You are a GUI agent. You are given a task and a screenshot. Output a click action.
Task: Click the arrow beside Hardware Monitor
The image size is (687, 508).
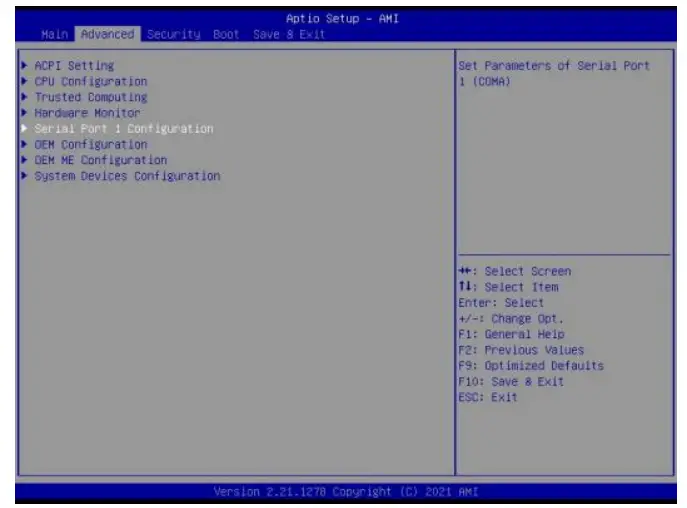point(25,113)
